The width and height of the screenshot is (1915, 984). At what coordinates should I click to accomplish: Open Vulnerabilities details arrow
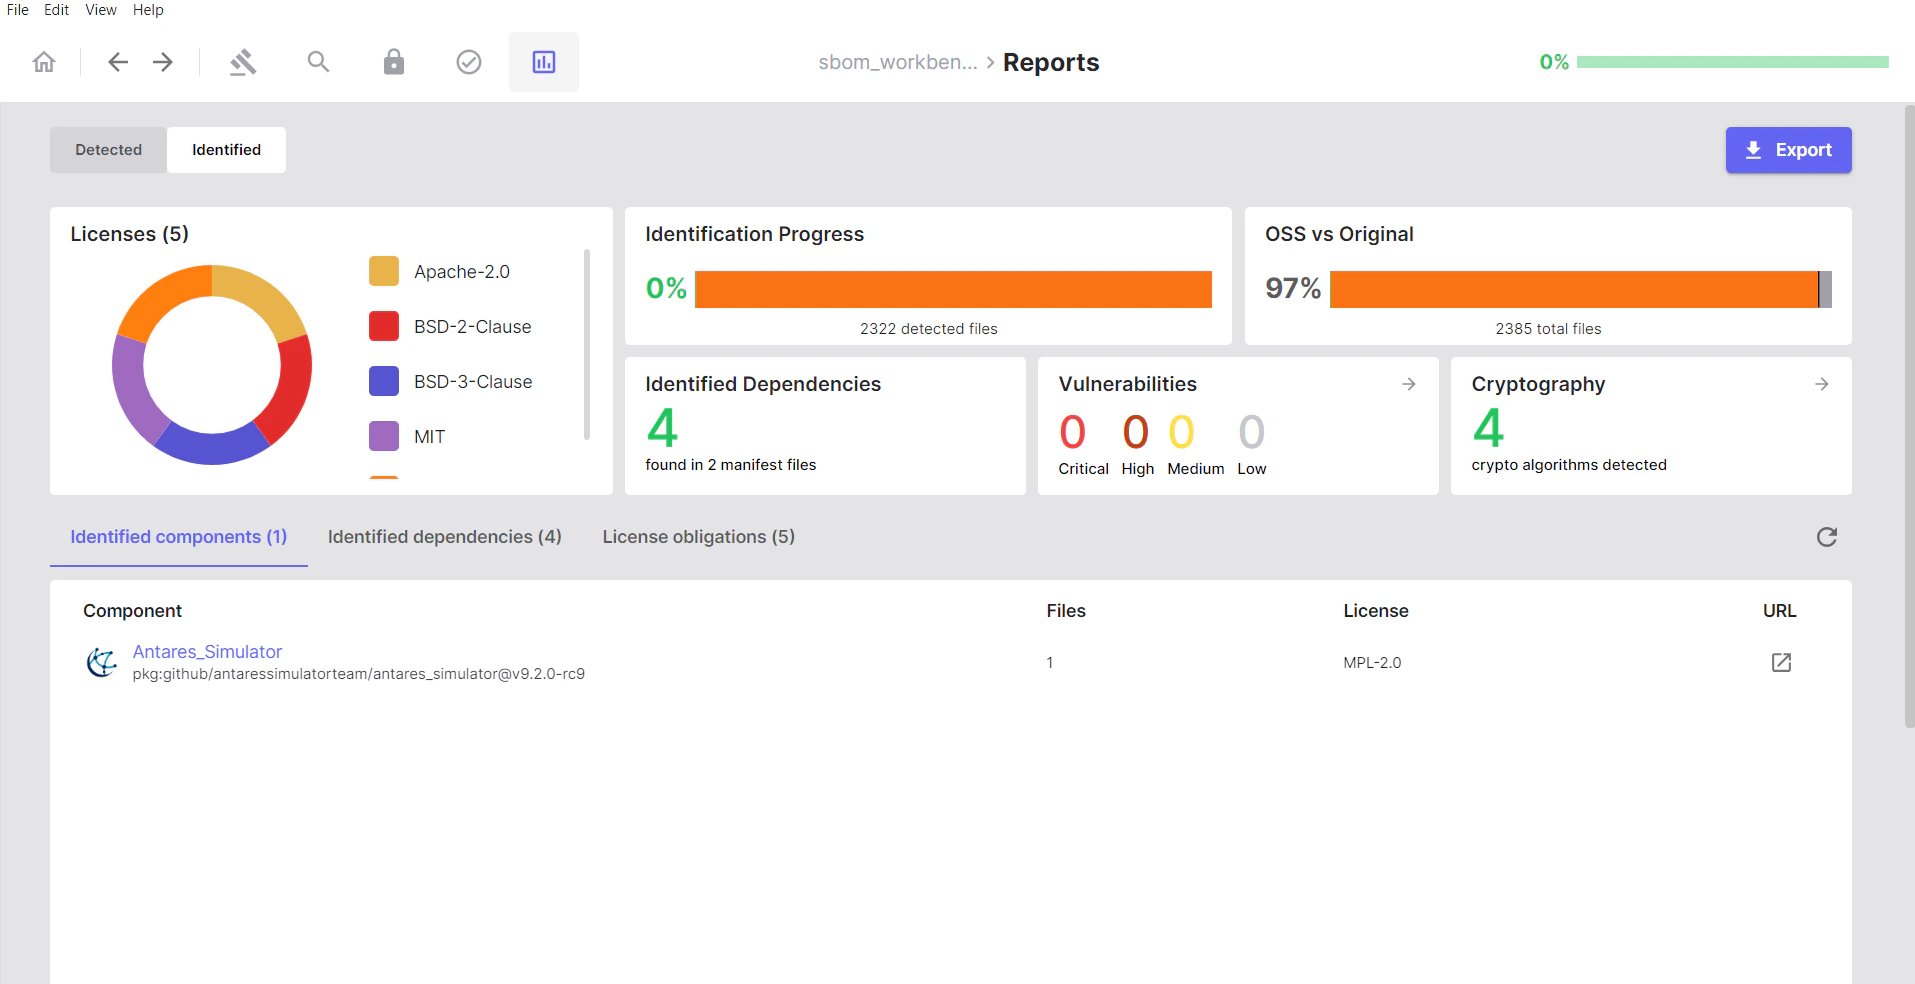[1409, 384]
